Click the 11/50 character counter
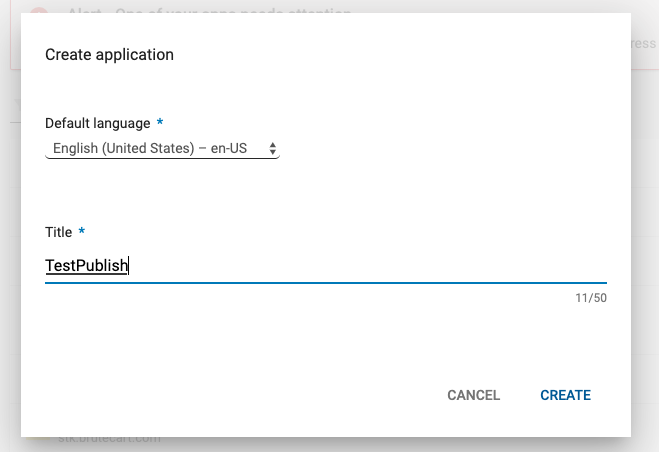 coord(590,299)
